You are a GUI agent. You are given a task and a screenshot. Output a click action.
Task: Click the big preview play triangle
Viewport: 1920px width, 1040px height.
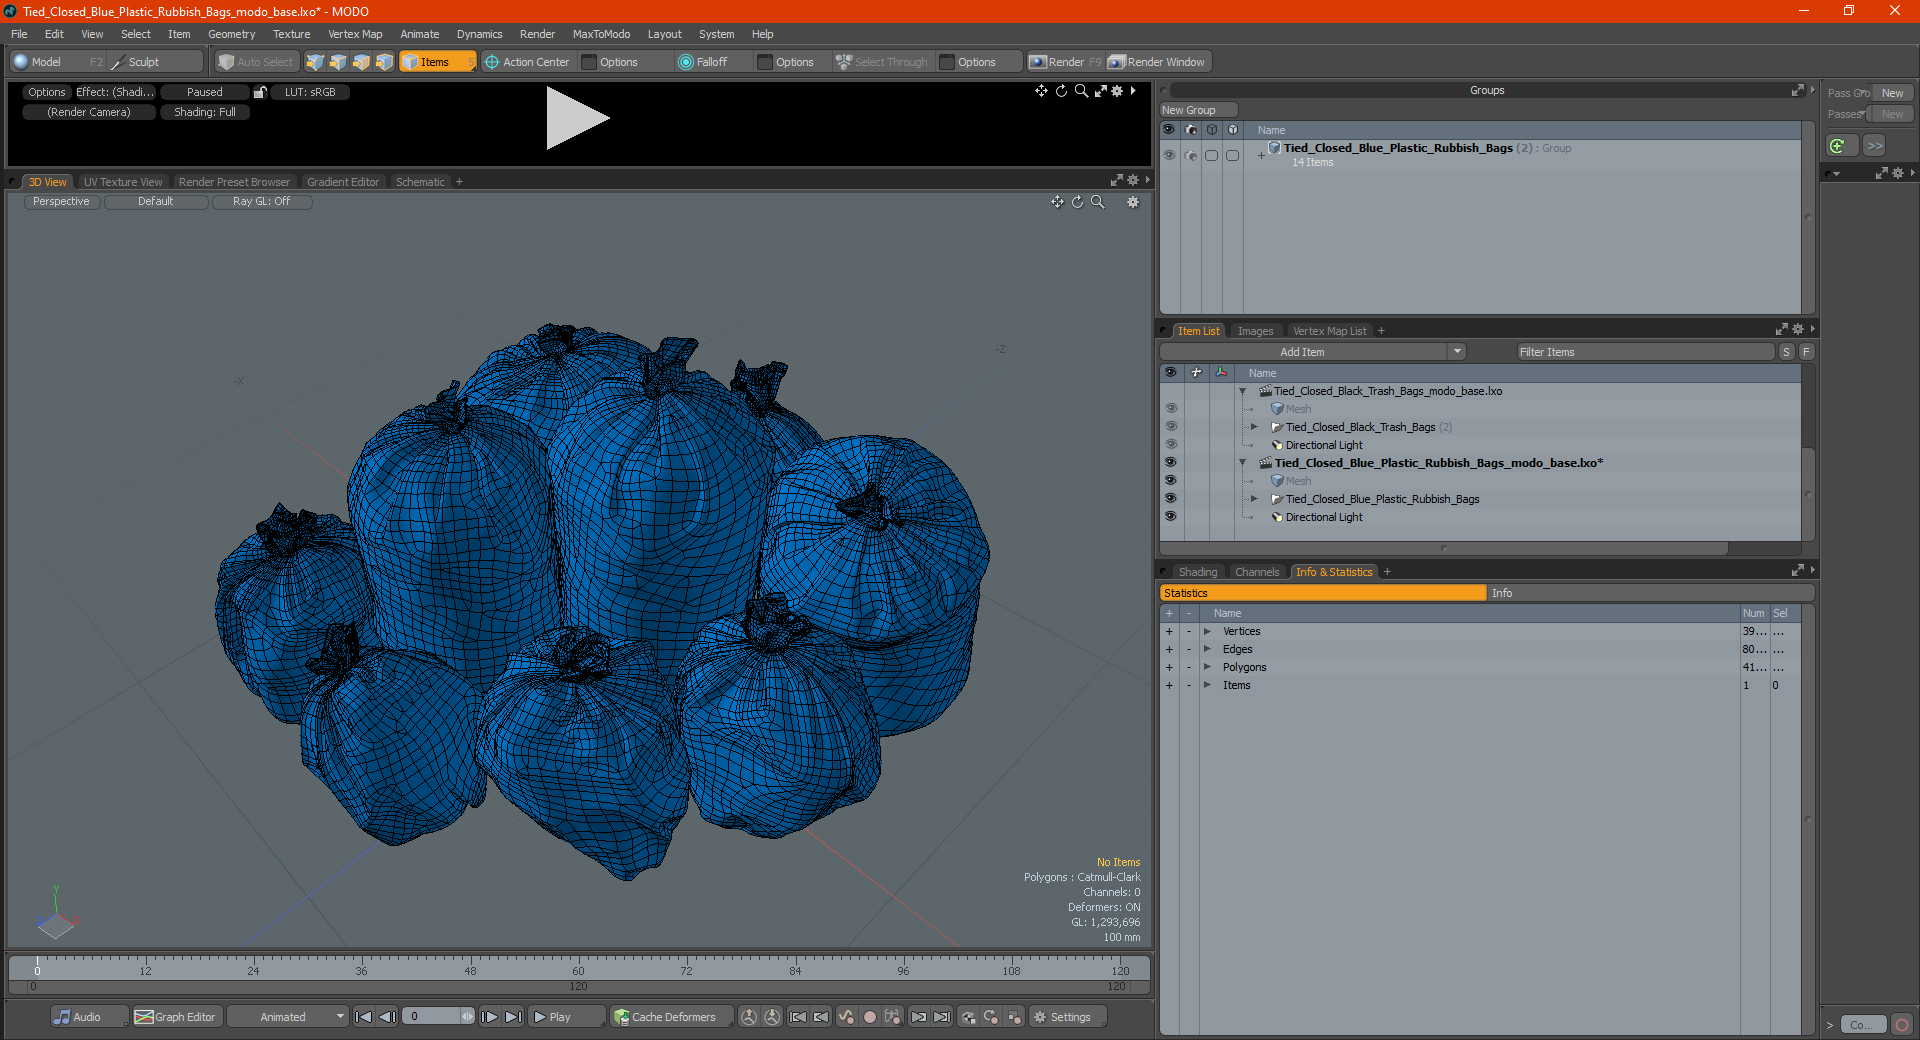coord(577,118)
